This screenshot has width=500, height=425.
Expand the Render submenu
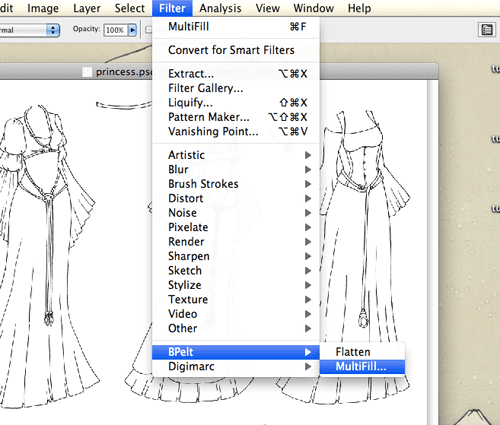coord(236,242)
